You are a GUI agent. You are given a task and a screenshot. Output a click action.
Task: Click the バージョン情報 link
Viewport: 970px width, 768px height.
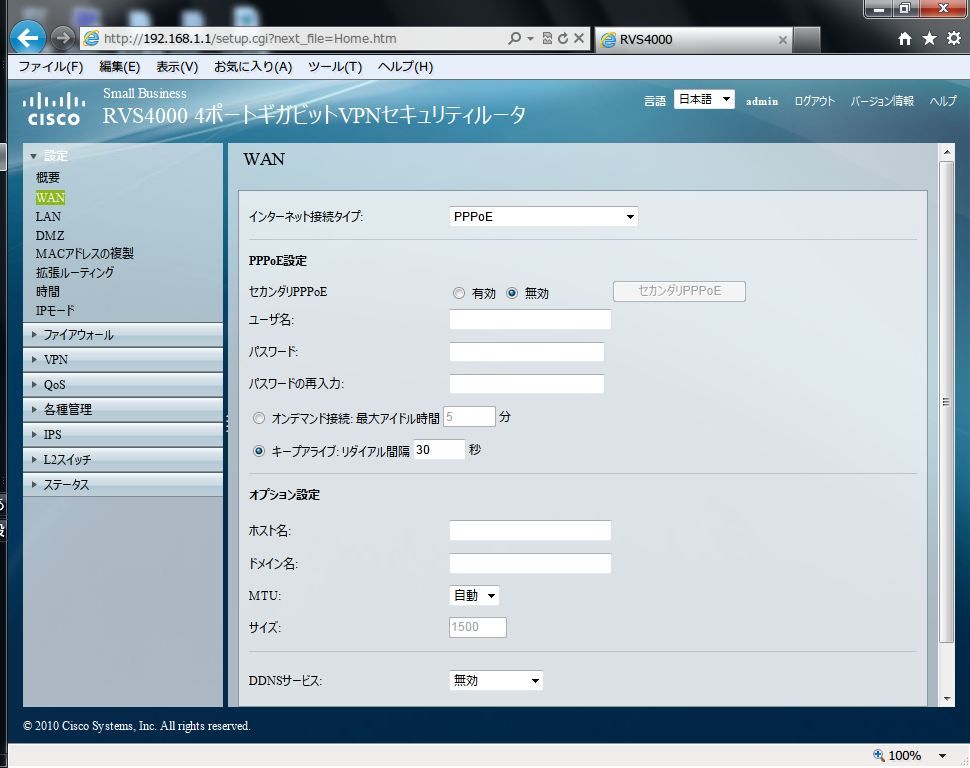pos(882,101)
